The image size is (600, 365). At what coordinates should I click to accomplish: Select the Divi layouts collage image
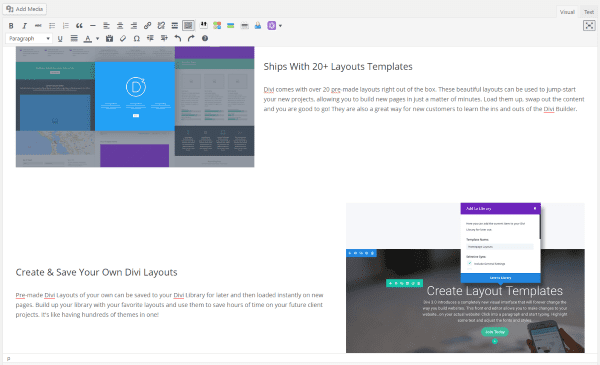pyautogui.click(x=135, y=107)
